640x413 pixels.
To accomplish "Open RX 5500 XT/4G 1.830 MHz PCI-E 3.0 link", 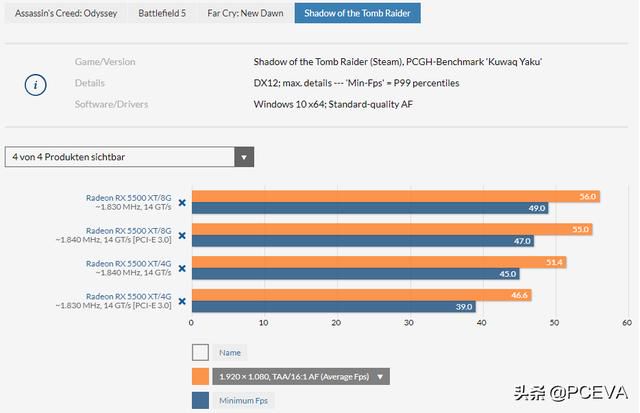I will pyautogui.click(x=129, y=296).
